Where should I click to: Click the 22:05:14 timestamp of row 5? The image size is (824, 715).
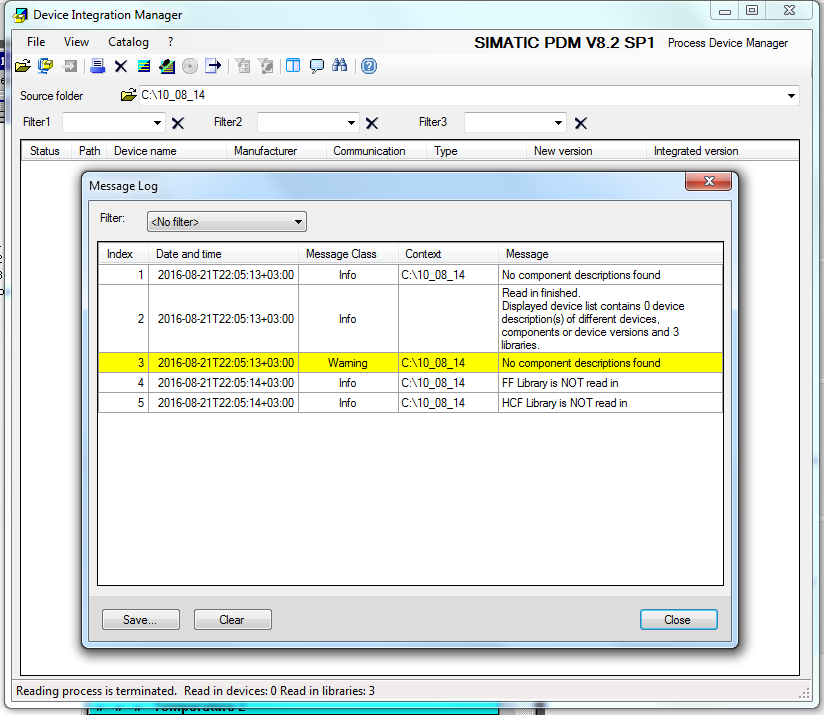click(225, 403)
